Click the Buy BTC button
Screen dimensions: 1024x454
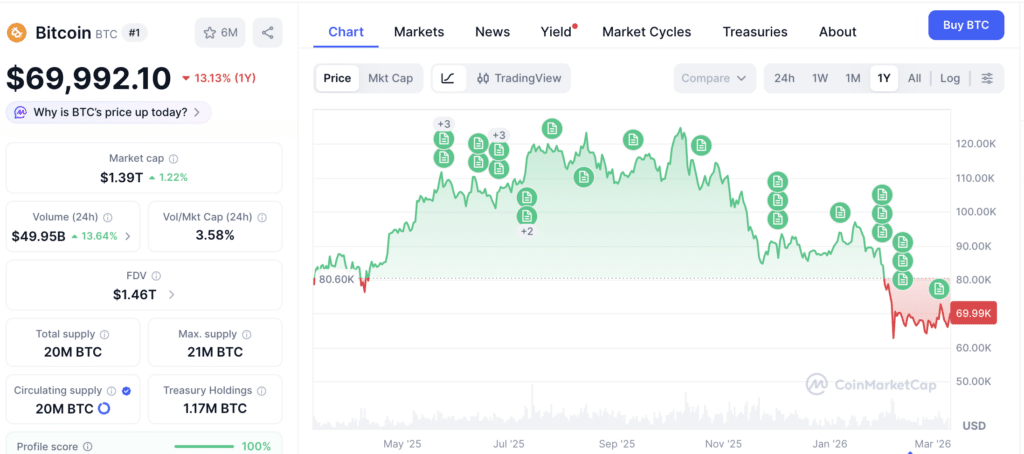[x=966, y=25]
